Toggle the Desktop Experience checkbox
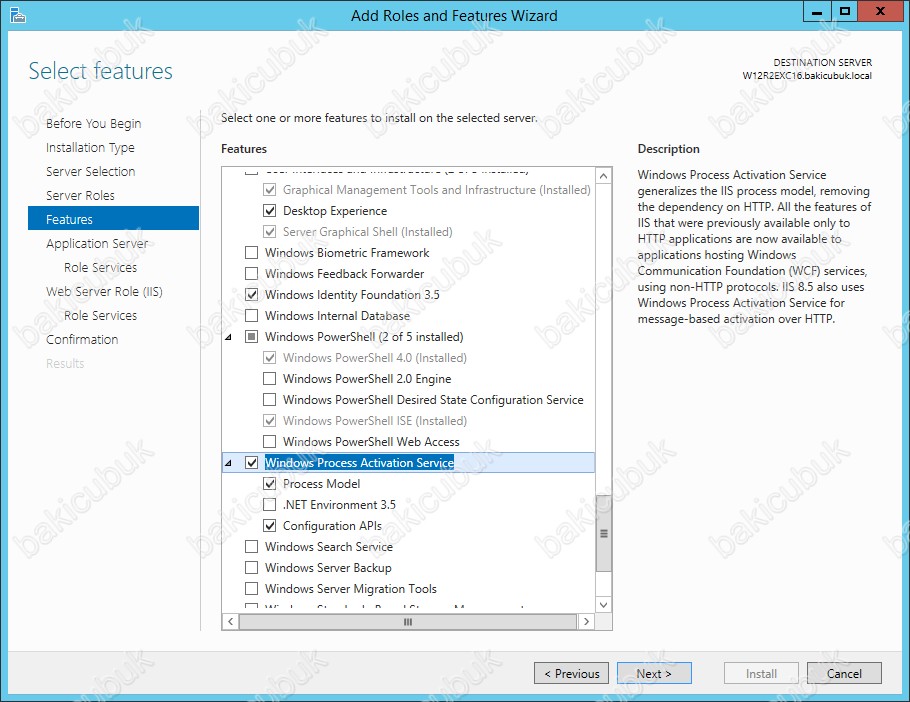Image resolution: width=910 pixels, height=702 pixels. coord(269,211)
